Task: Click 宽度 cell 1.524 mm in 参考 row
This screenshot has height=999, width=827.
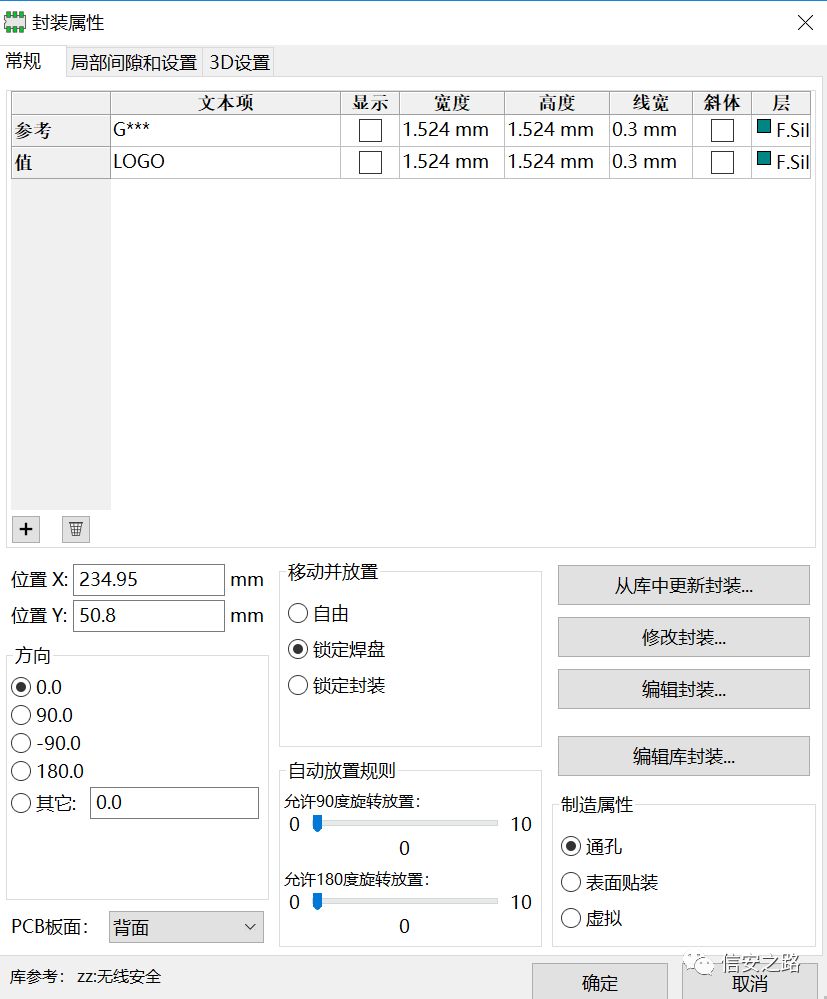Action: (452, 131)
